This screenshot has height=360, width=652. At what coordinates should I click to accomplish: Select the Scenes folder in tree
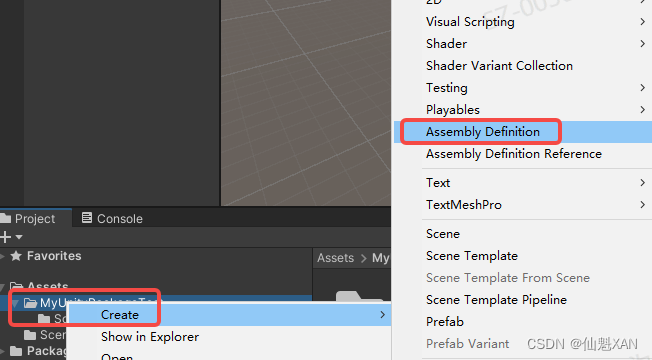52,335
